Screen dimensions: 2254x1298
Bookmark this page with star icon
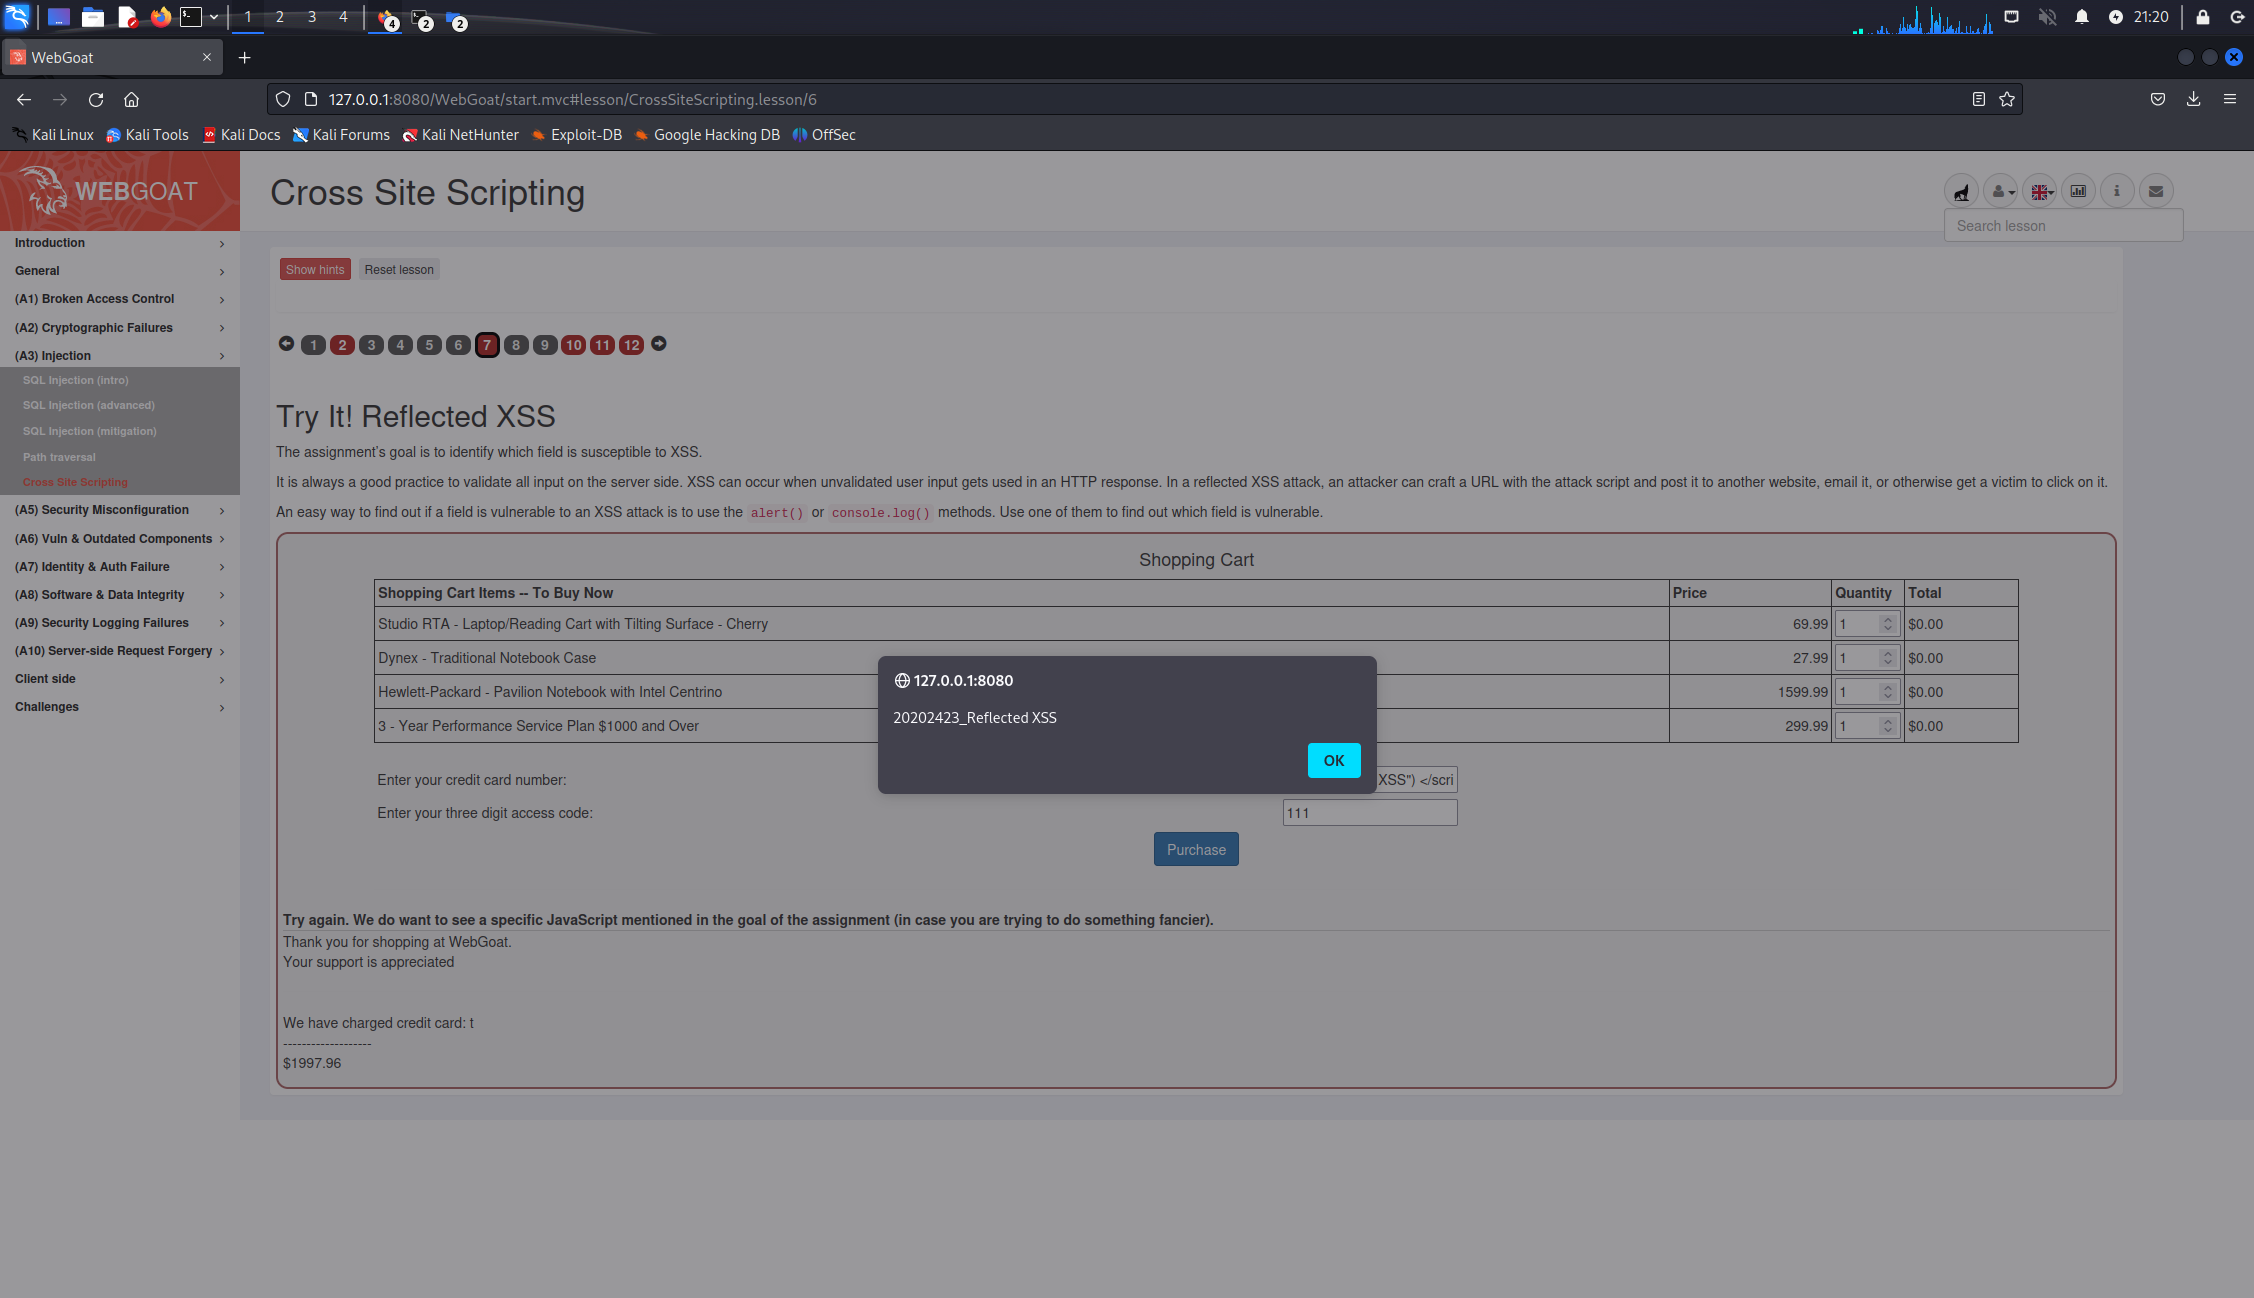(x=2006, y=99)
